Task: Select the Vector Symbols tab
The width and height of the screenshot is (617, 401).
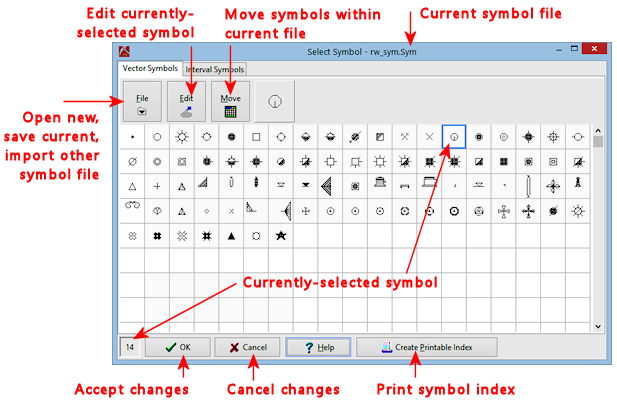Action: (150, 68)
